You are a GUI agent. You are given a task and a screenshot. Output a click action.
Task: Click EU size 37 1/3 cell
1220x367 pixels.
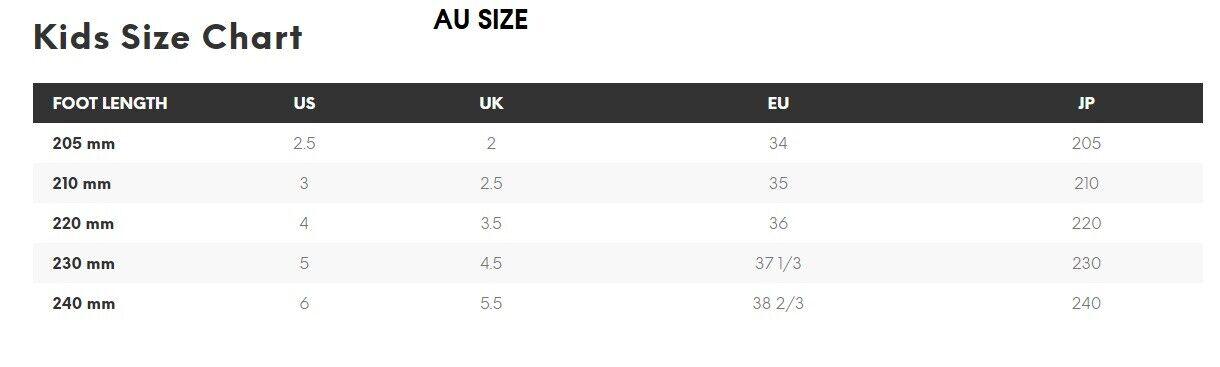778,263
